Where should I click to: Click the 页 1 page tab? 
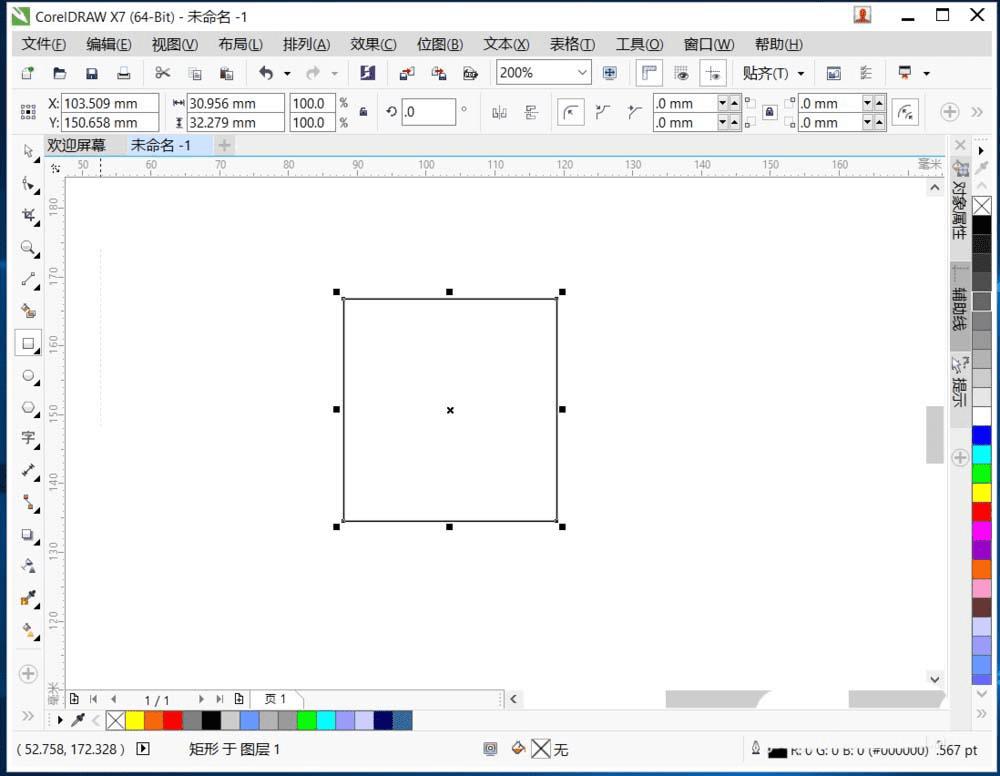coord(276,699)
